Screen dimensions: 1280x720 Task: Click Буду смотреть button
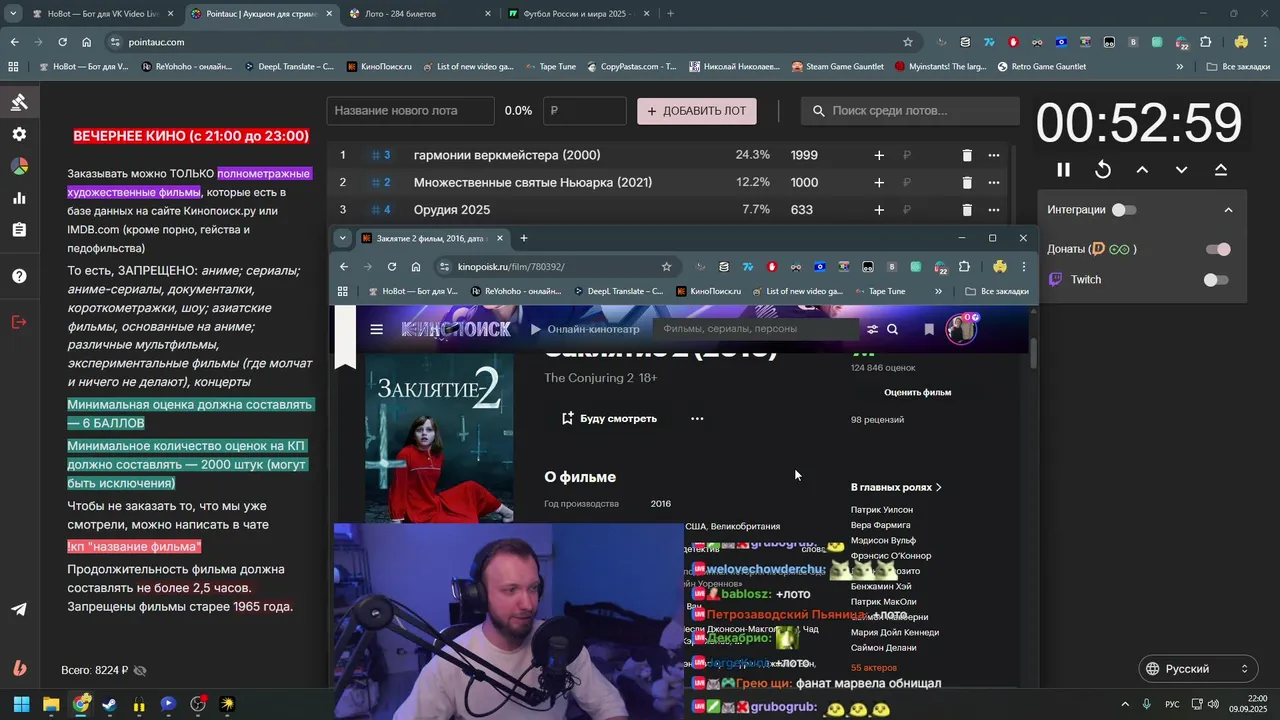point(609,418)
